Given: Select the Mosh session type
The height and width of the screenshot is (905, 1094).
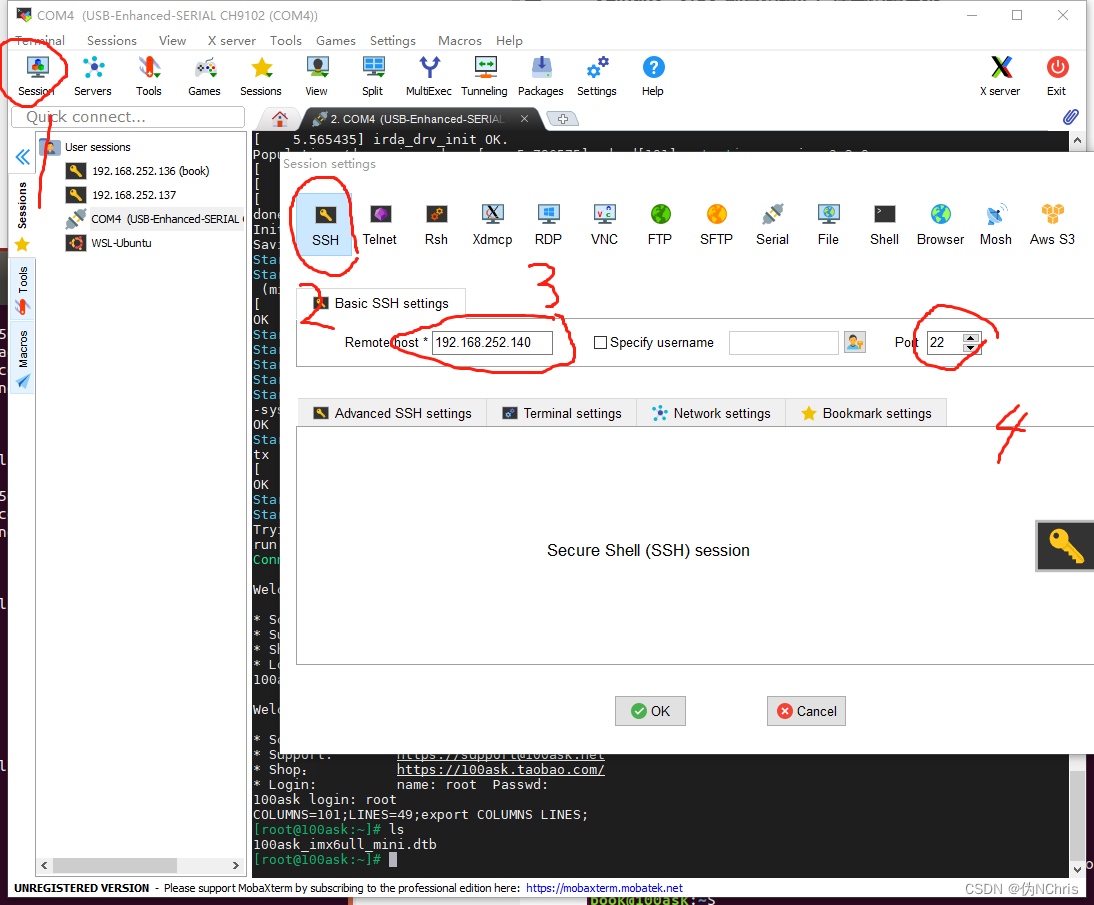Looking at the screenshot, I should tap(996, 225).
